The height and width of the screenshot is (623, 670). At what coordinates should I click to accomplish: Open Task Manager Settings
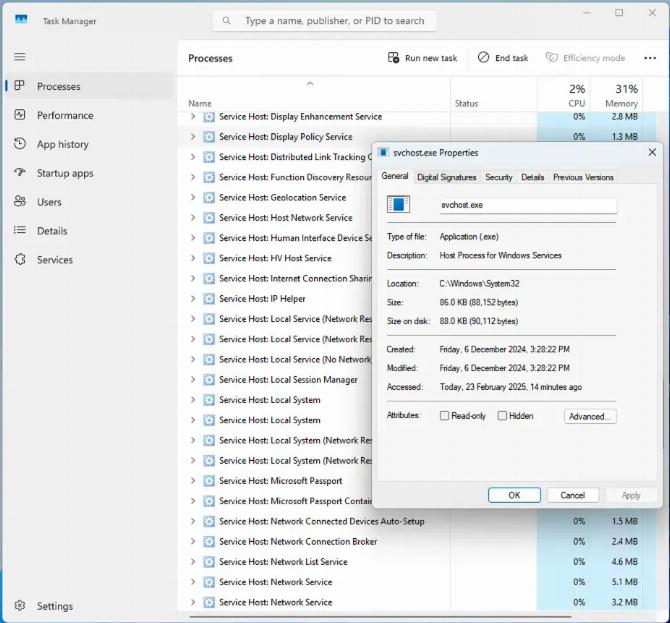coord(90,606)
